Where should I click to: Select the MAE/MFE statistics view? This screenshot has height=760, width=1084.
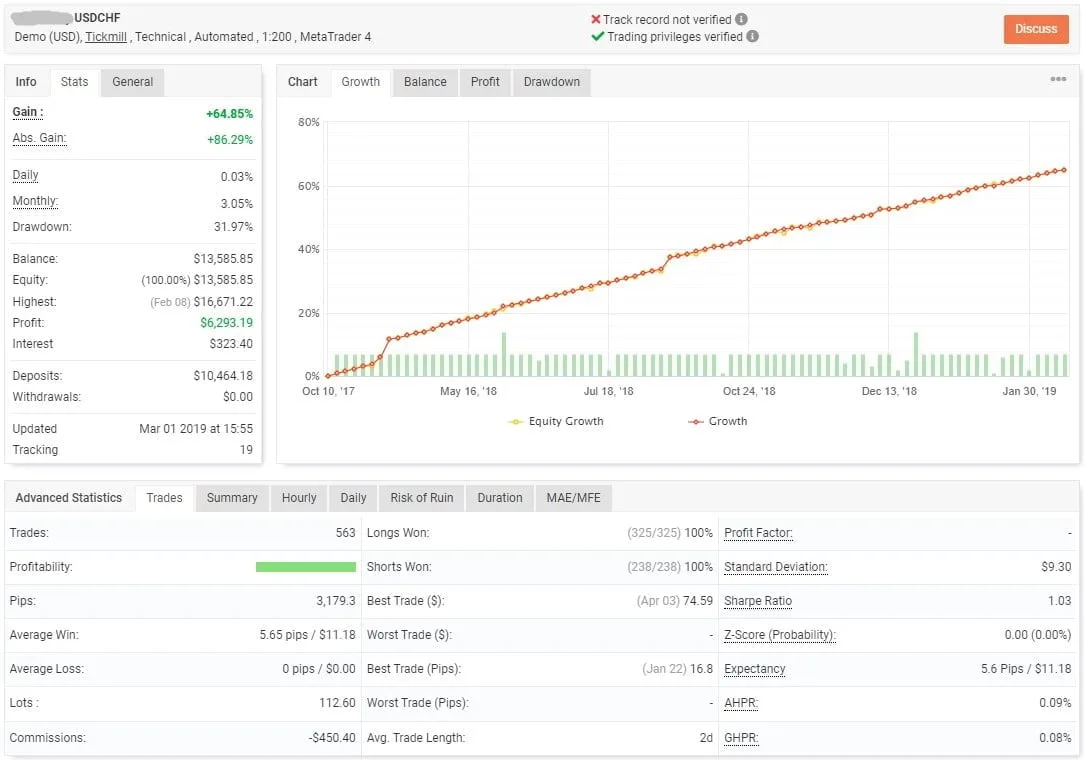(573, 497)
